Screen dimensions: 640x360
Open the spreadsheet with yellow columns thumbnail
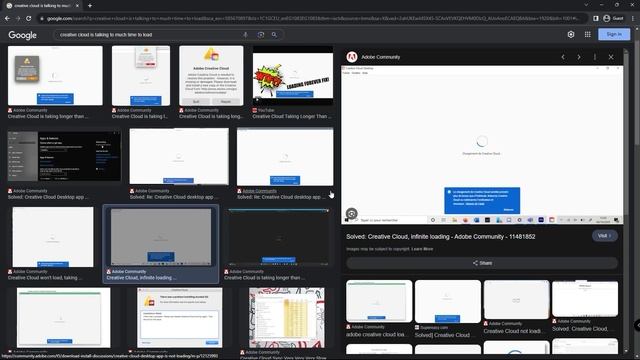click(x=287, y=318)
